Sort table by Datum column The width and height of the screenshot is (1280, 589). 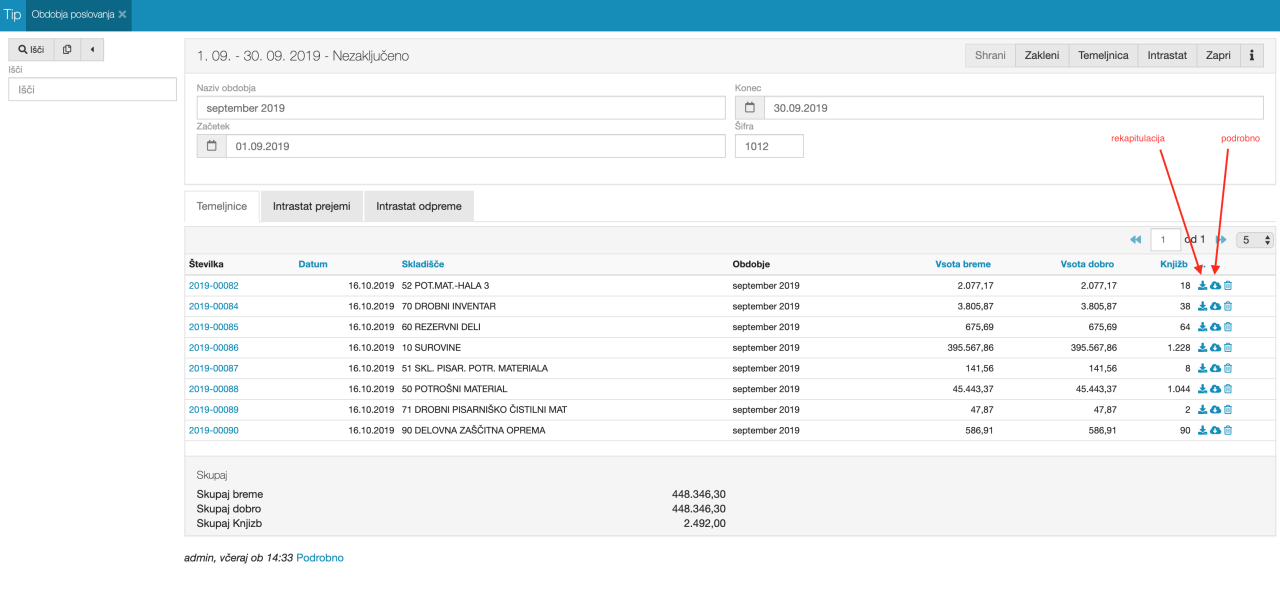[x=313, y=264]
